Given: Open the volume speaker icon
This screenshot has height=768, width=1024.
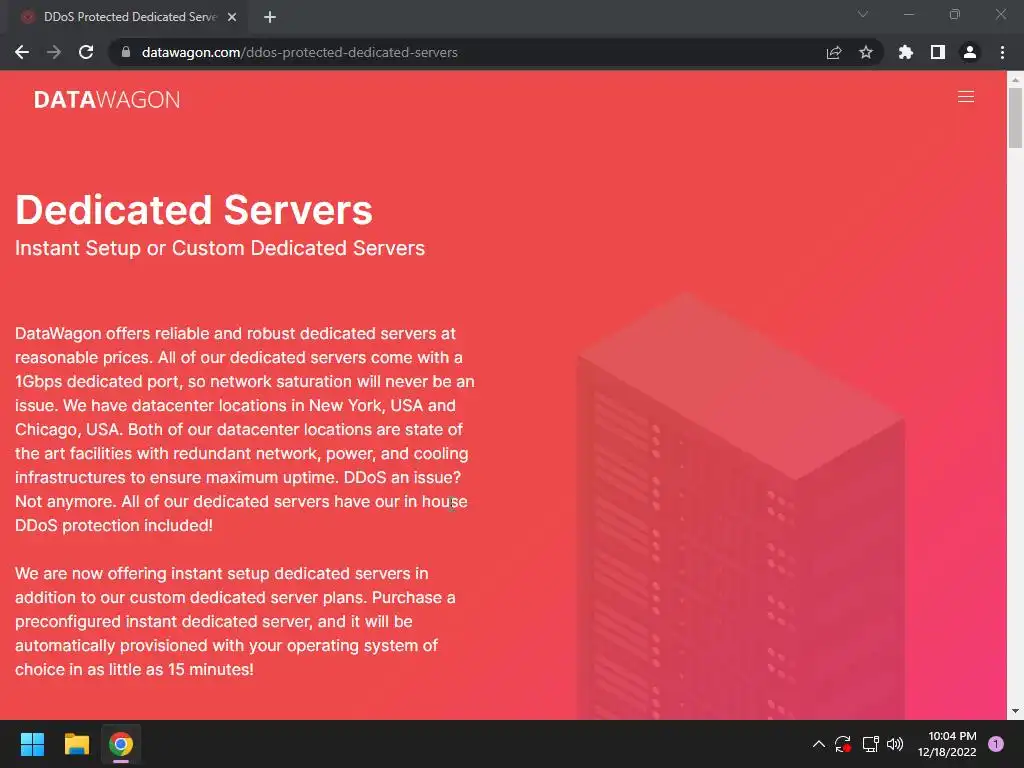Looking at the screenshot, I should tap(895, 744).
